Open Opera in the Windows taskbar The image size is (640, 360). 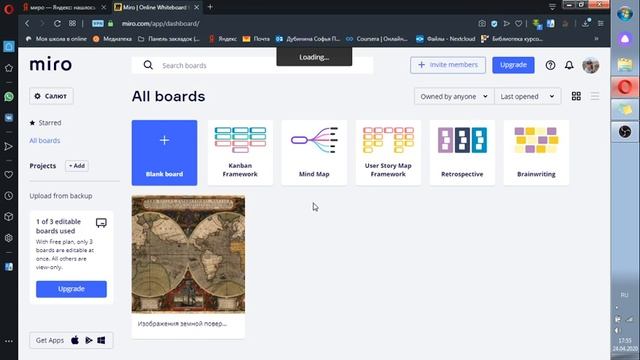tap(624, 87)
